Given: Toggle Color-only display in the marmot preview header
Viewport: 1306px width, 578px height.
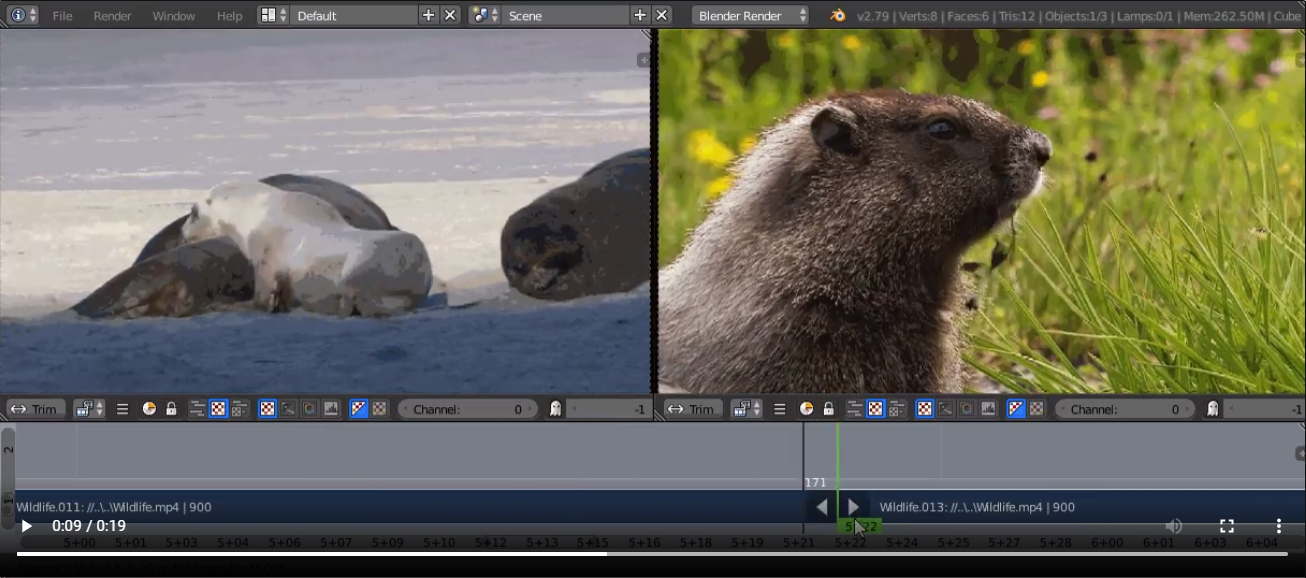Looking at the screenshot, I should tap(1036, 409).
